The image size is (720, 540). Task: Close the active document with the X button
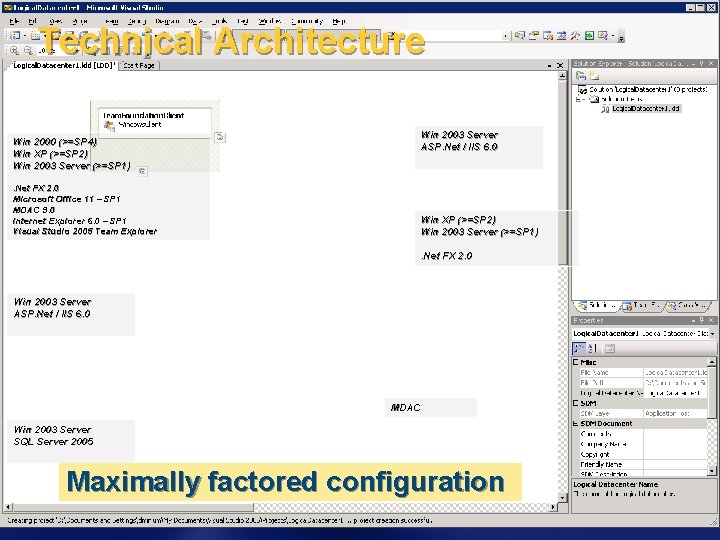(x=560, y=66)
